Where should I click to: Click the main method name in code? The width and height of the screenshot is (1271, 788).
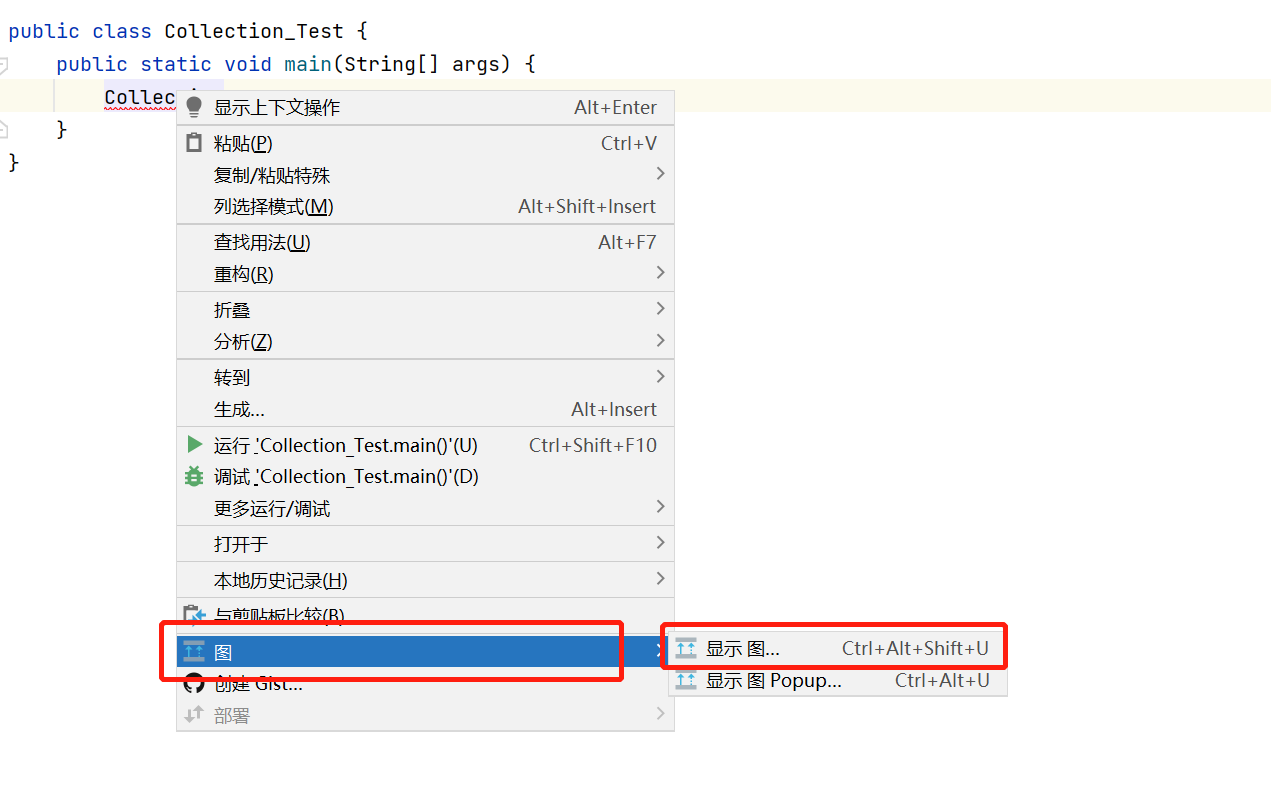point(308,65)
